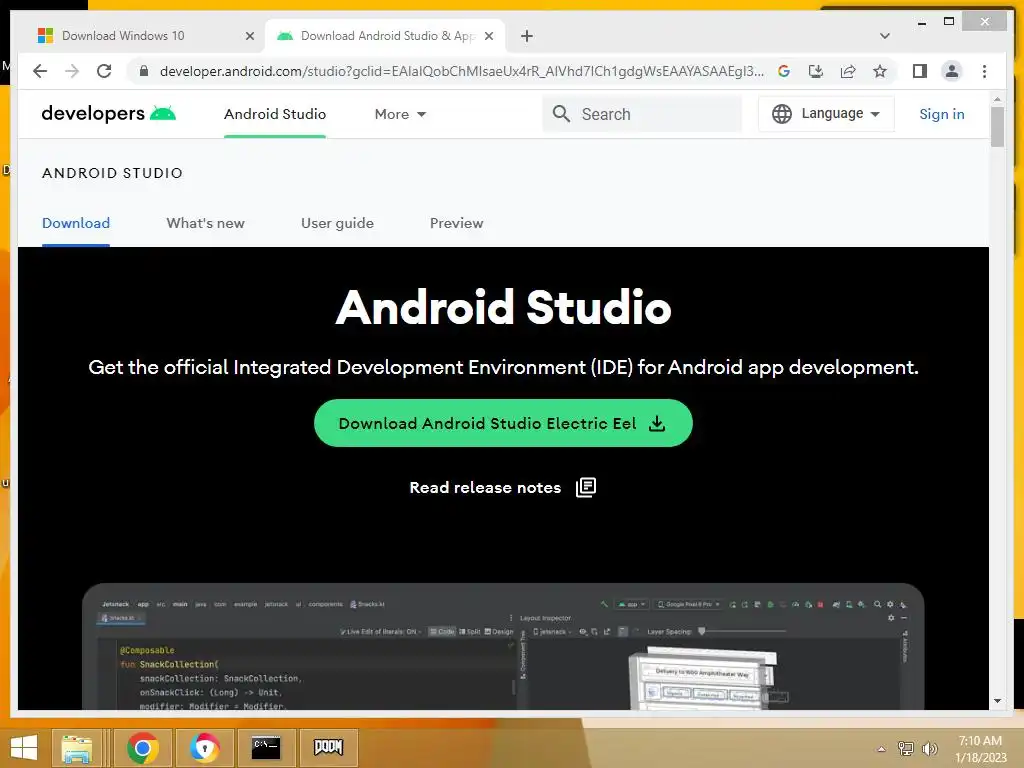1024x768 pixels.
Task: Click the network tray icon
Action: tap(906, 748)
